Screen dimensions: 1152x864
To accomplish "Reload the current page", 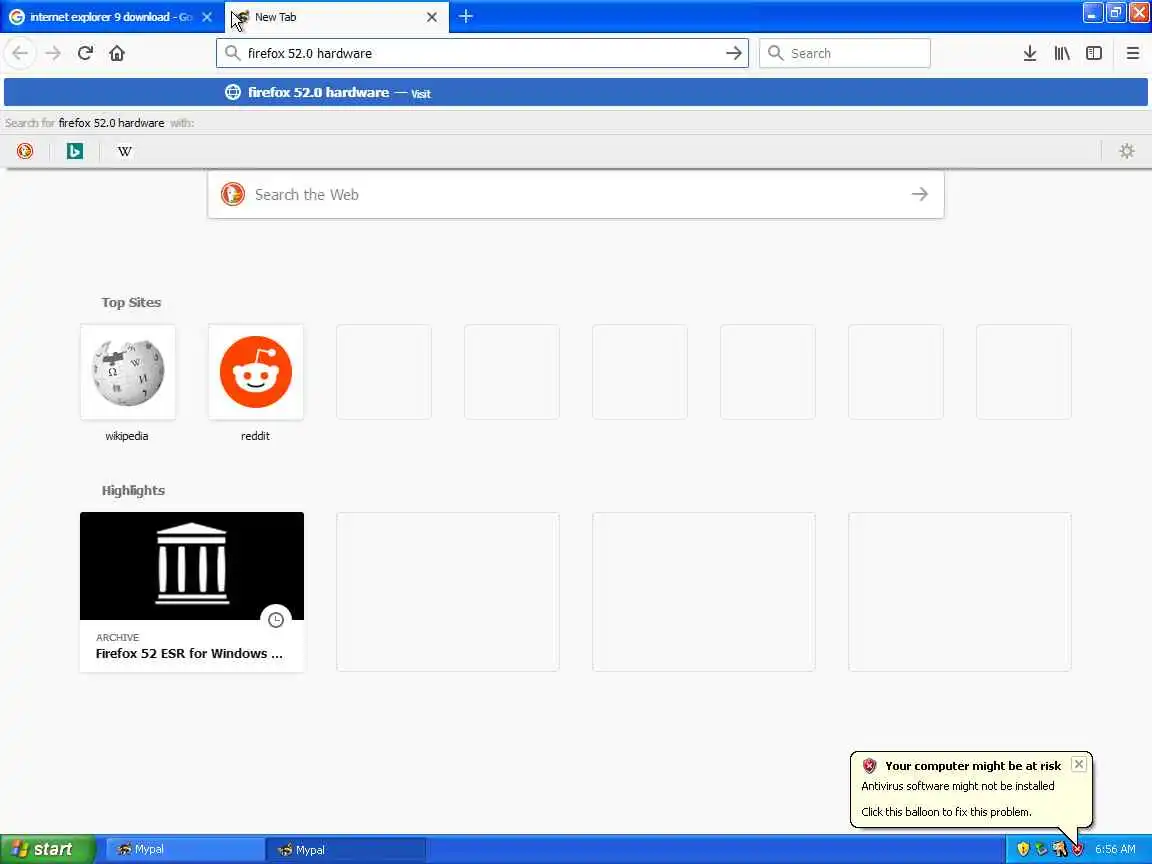I will (85, 53).
